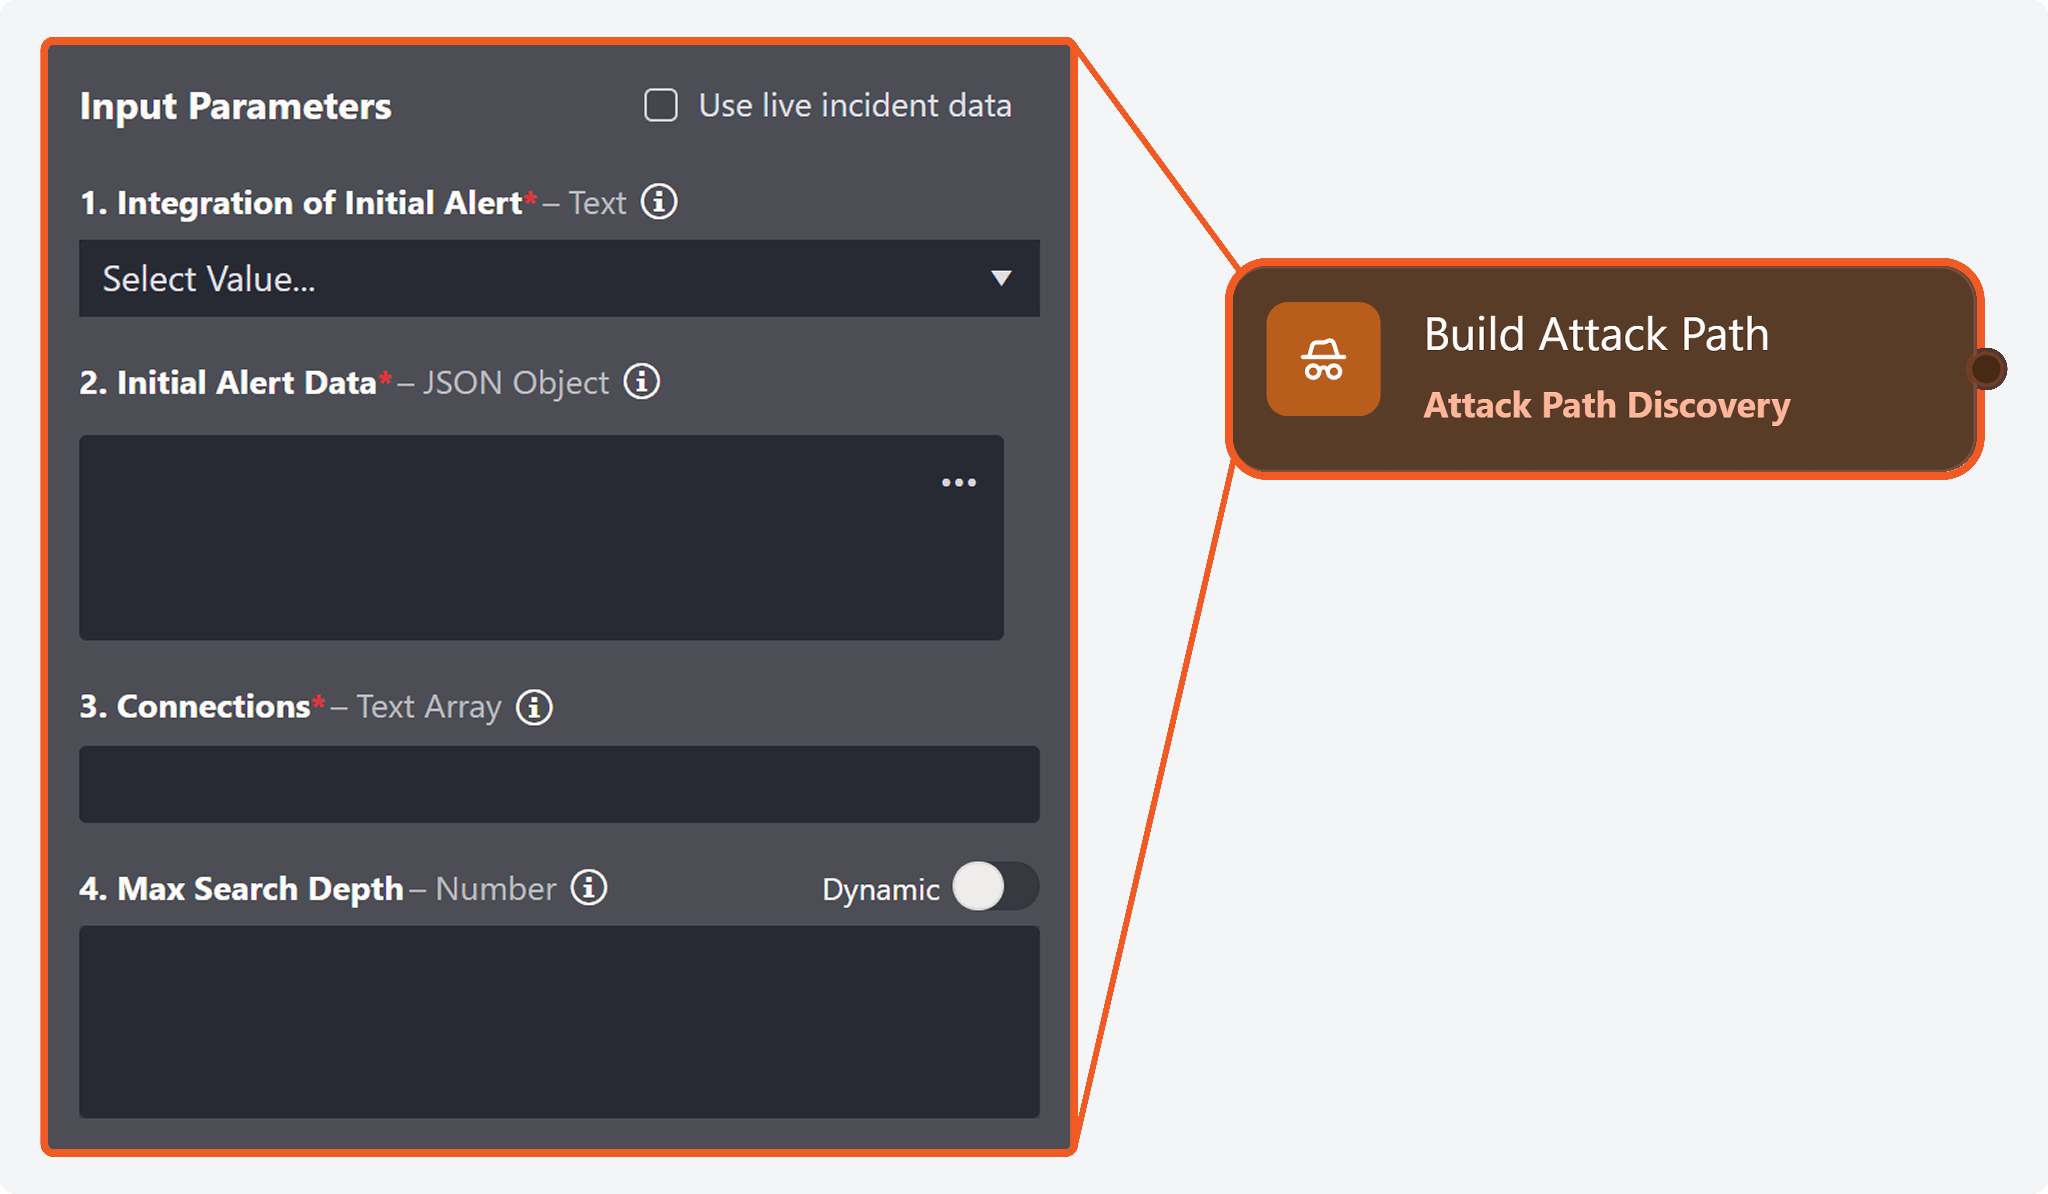2048x1194 pixels.
Task: Click the Build Attack Path title text
Action: [x=1596, y=334]
